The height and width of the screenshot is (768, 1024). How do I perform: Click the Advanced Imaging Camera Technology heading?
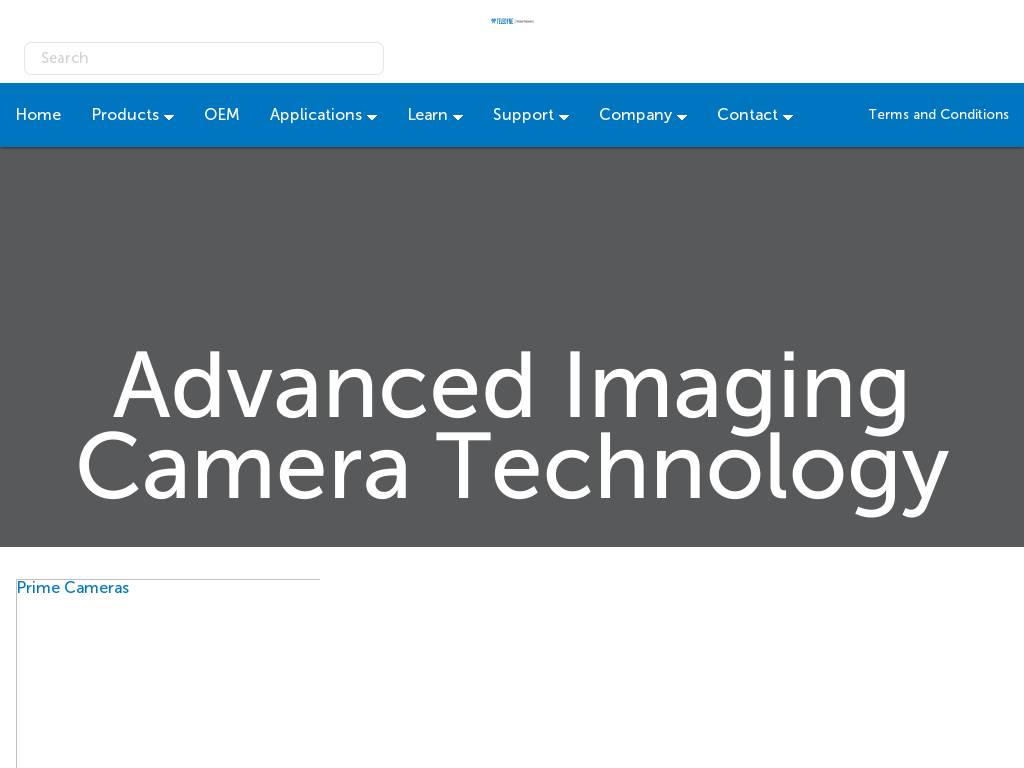coord(512,427)
